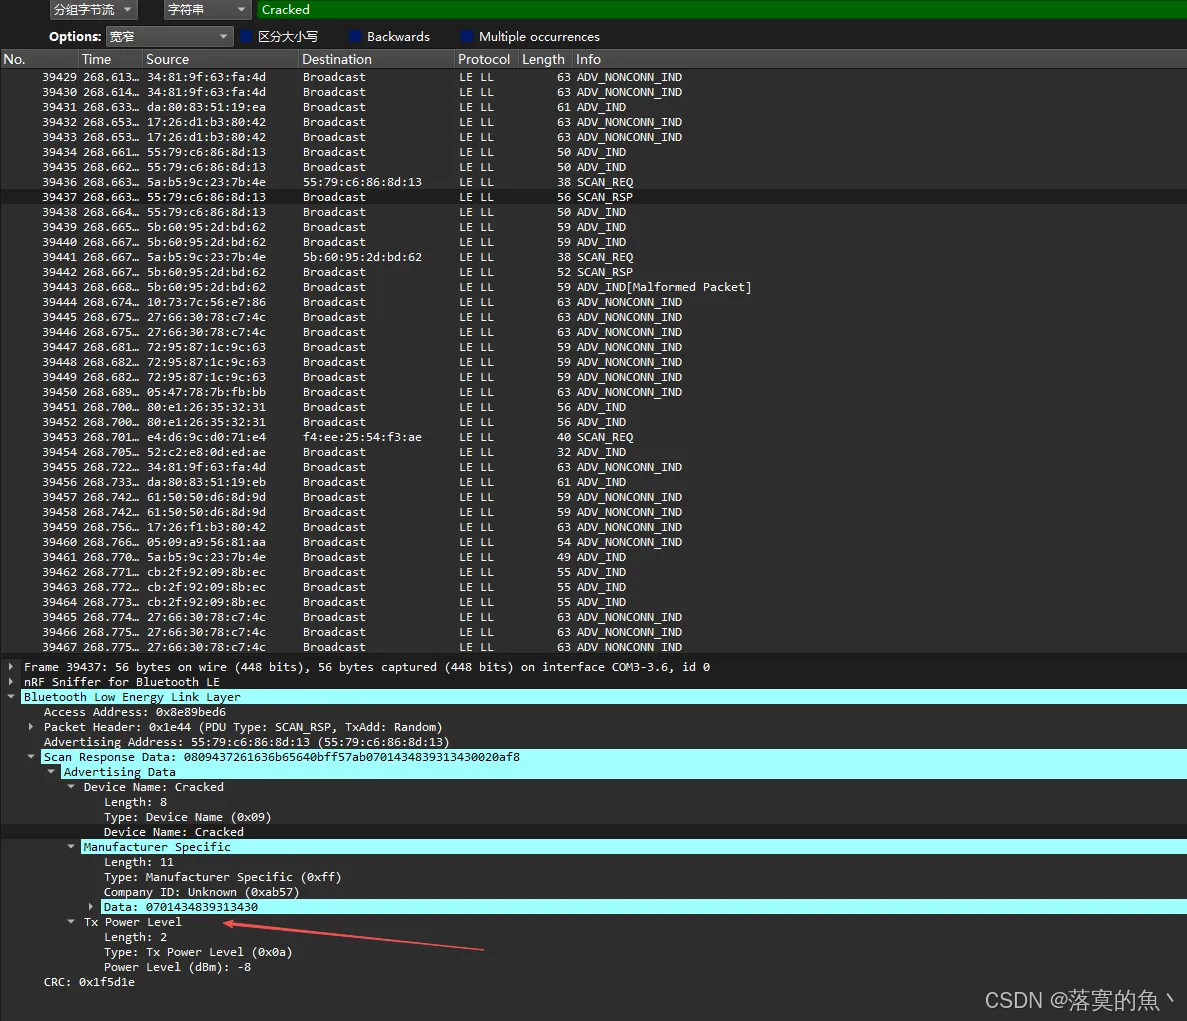Select the CRC: 0x1f5d1e line
Viewport: 1187px width, 1021px height.
pos(89,982)
